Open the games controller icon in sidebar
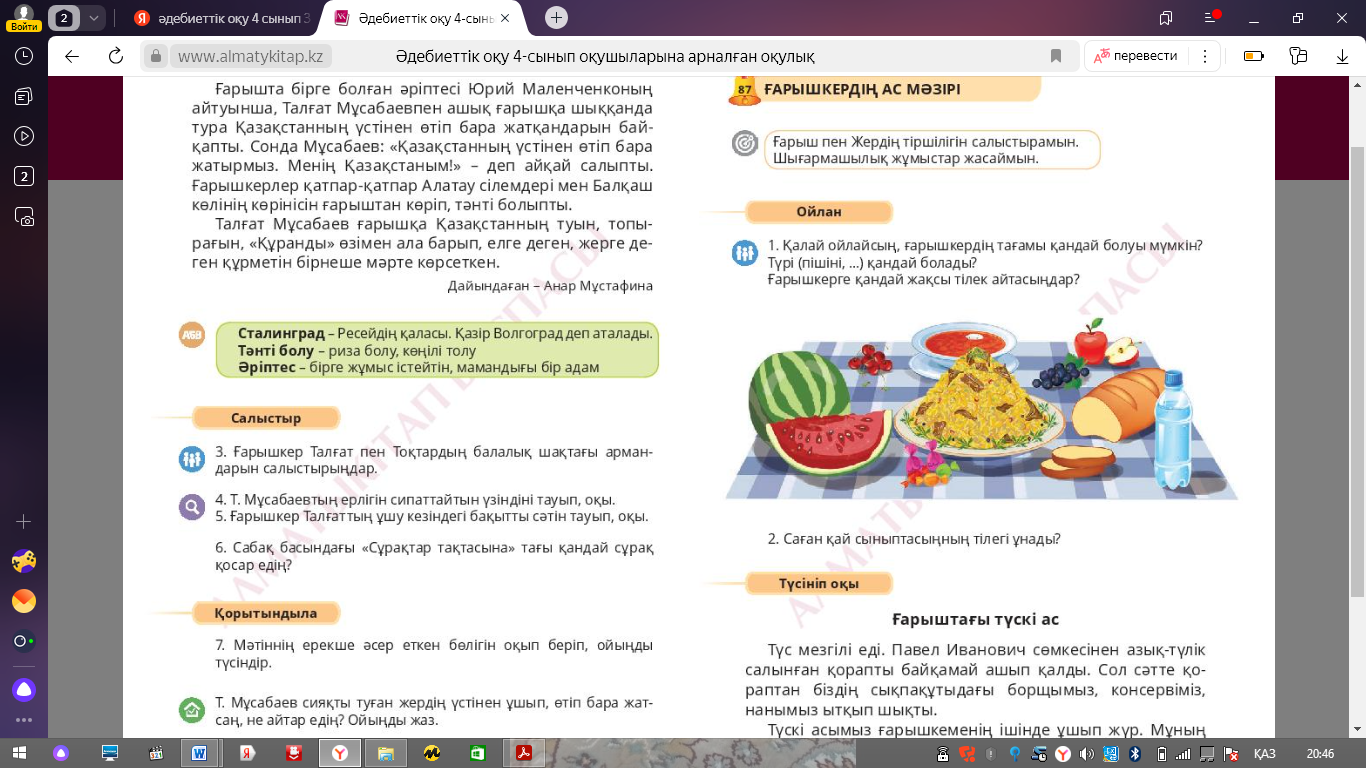 (24, 561)
